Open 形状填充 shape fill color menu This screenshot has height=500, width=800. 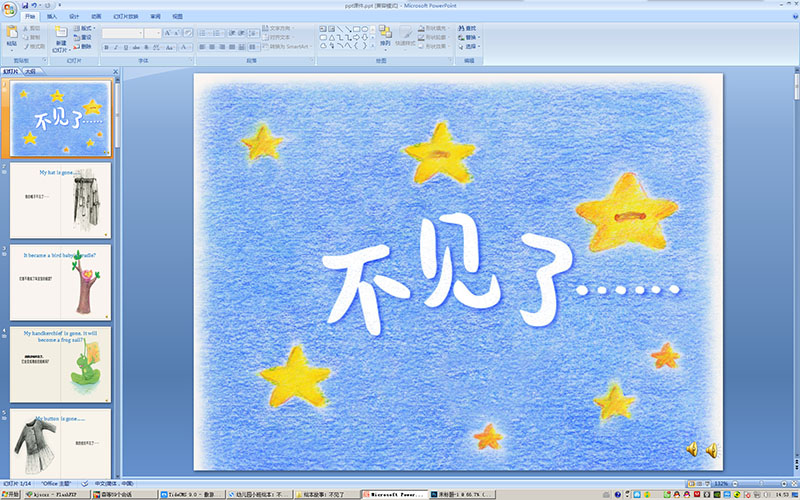pos(435,28)
